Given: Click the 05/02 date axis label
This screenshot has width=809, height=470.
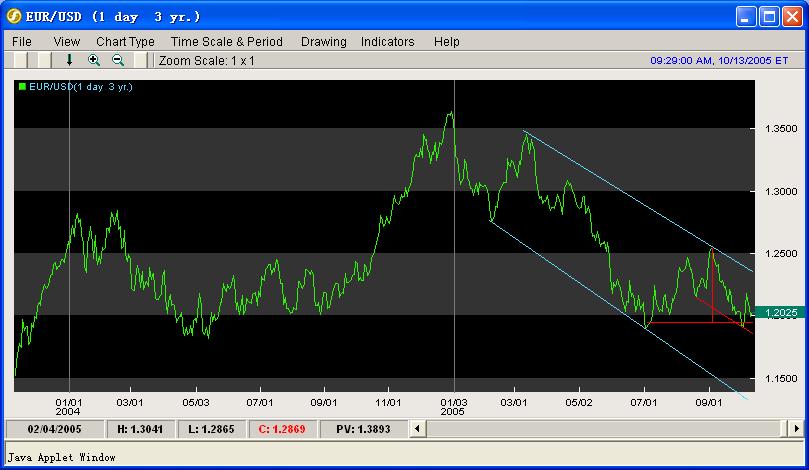Looking at the screenshot, I should pyautogui.click(x=579, y=402).
